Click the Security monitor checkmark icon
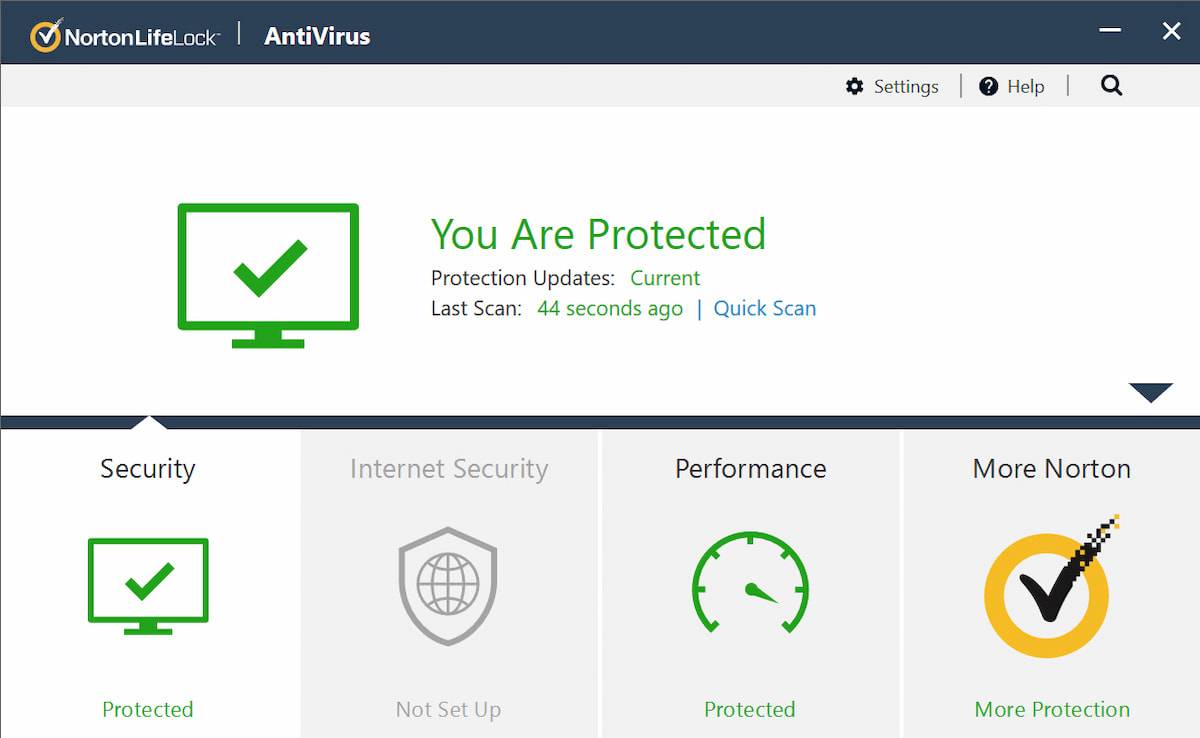Screen dimensions: 1200x738 (x=148, y=585)
